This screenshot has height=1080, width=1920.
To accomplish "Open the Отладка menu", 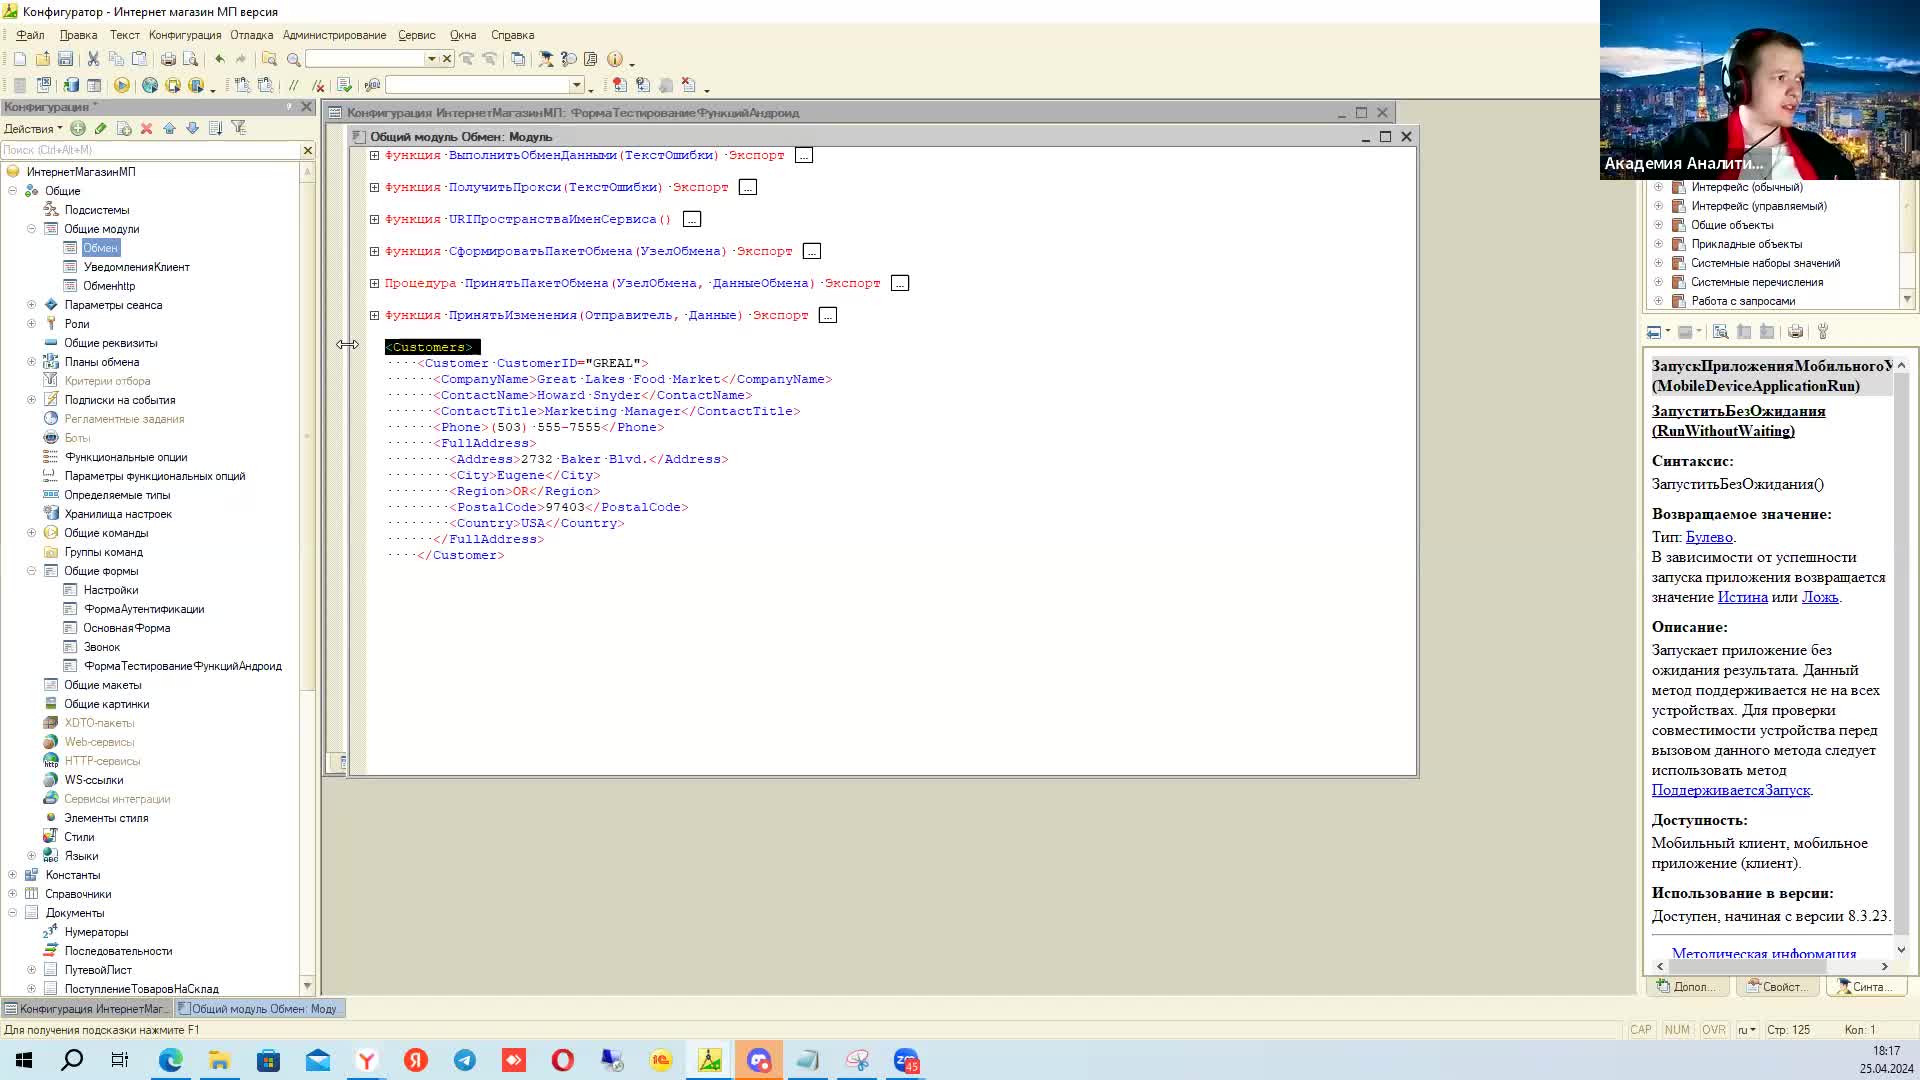I will pyautogui.click(x=251, y=35).
